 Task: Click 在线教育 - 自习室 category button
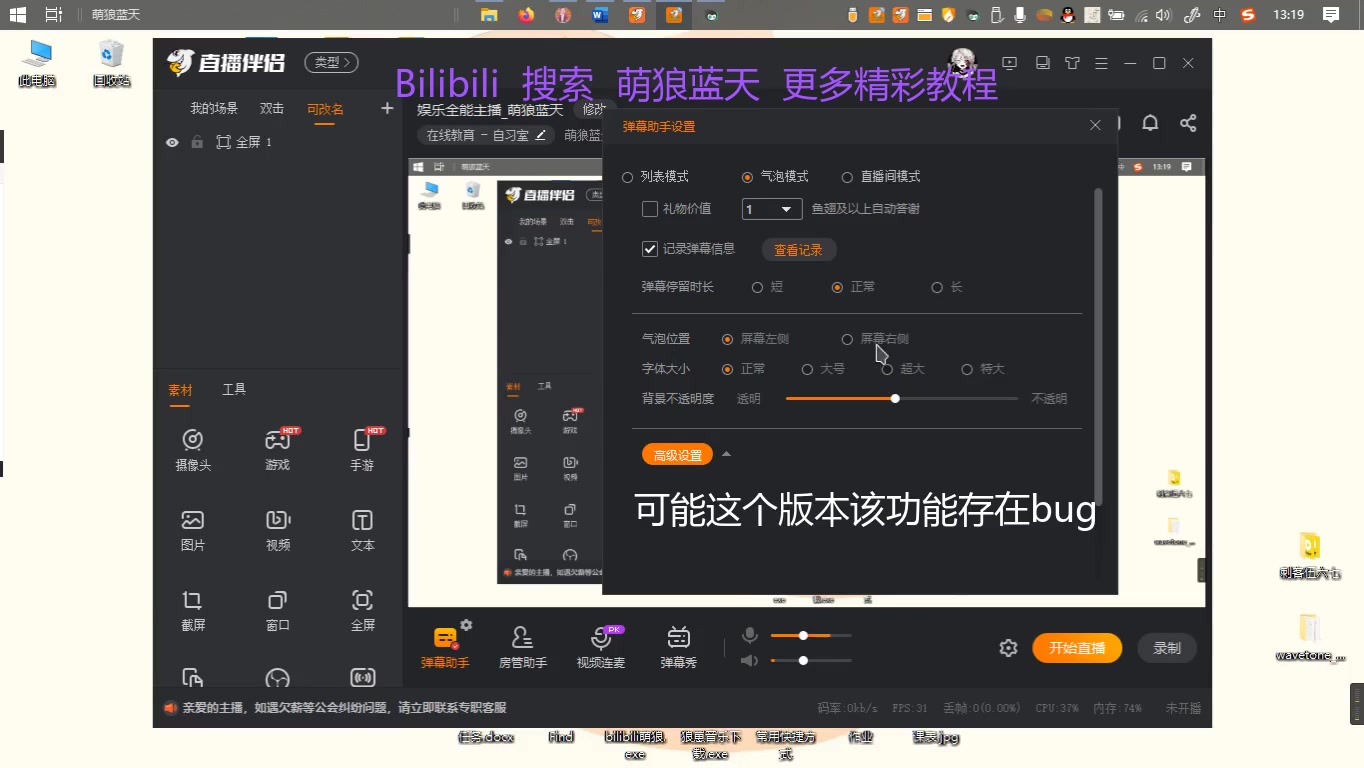[x=486, y=135]
